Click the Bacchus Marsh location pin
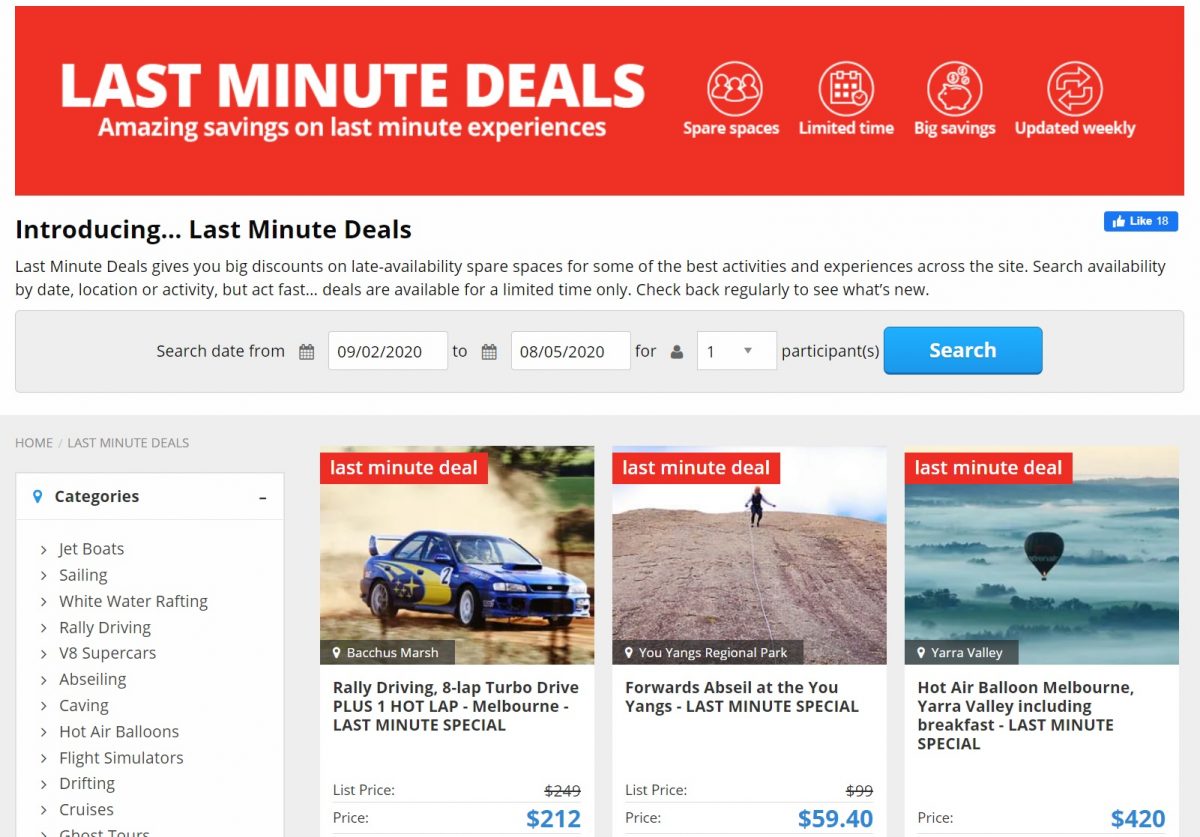1200x837 pixels. (x=337, y=653)
